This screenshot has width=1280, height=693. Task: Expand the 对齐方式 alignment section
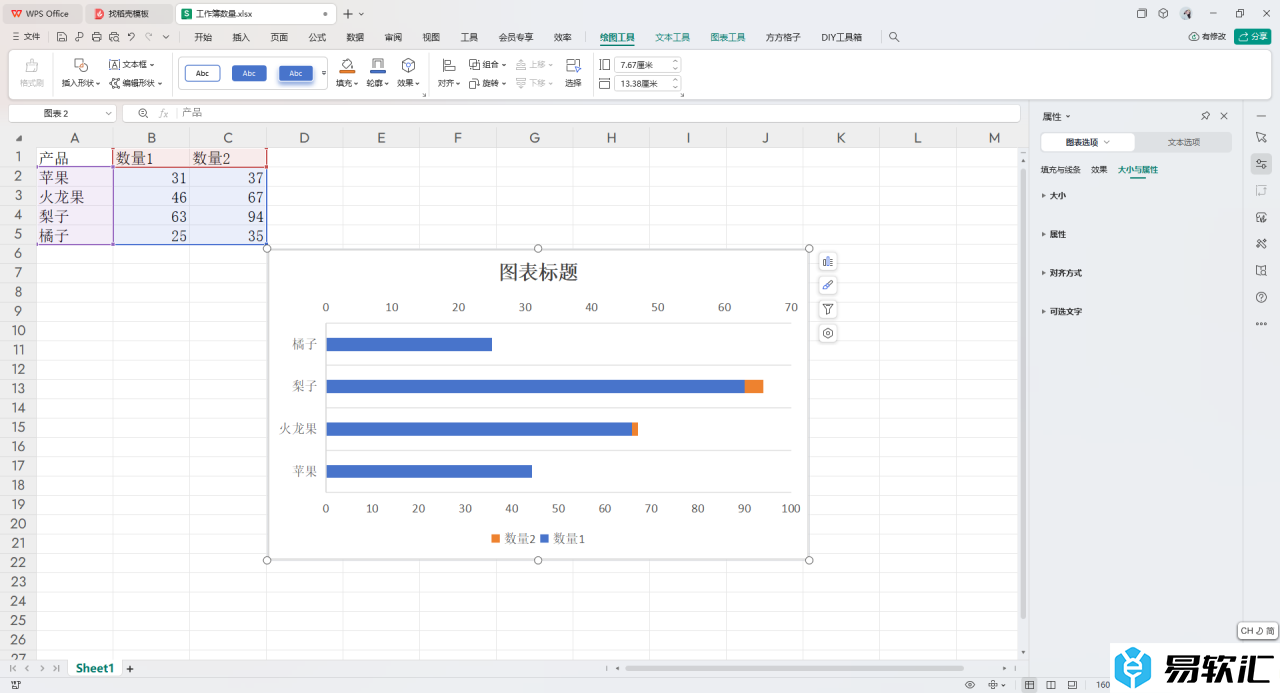pyautogui.click(x=1062, y=273)
